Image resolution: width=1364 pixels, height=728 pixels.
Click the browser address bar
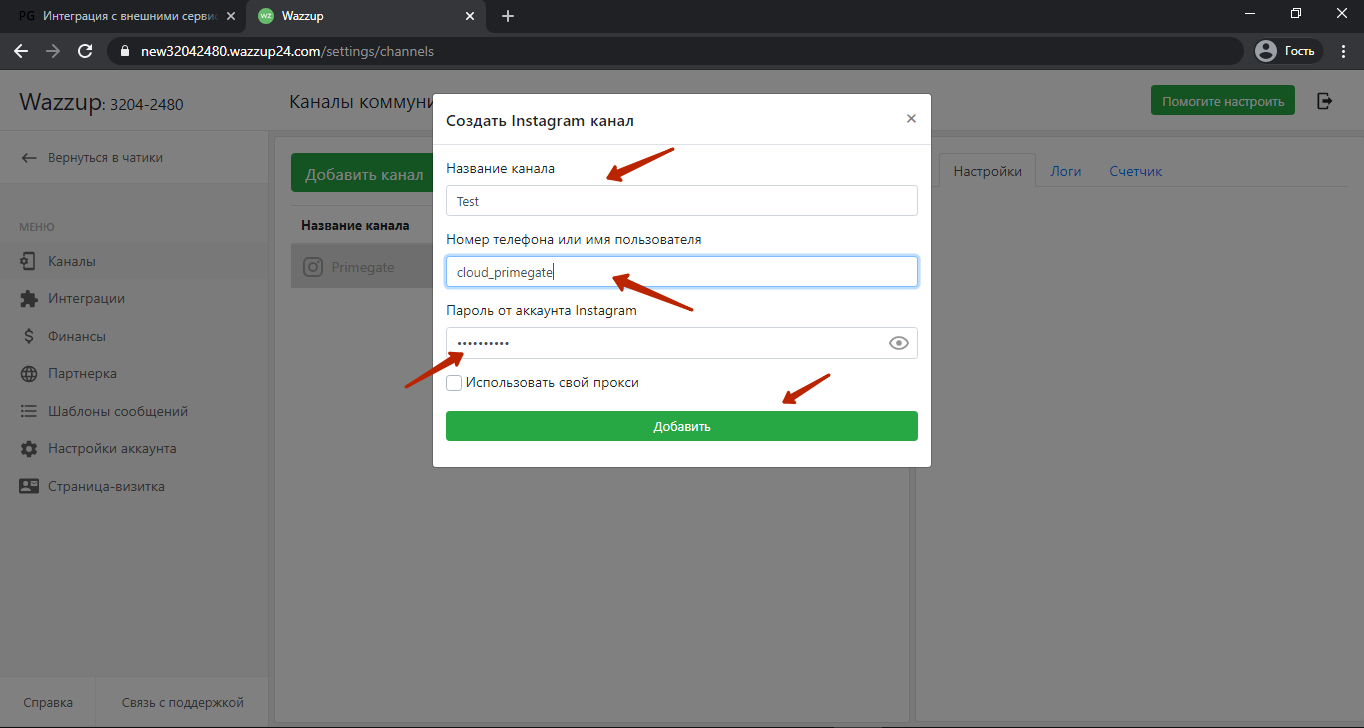pos(675,50)
